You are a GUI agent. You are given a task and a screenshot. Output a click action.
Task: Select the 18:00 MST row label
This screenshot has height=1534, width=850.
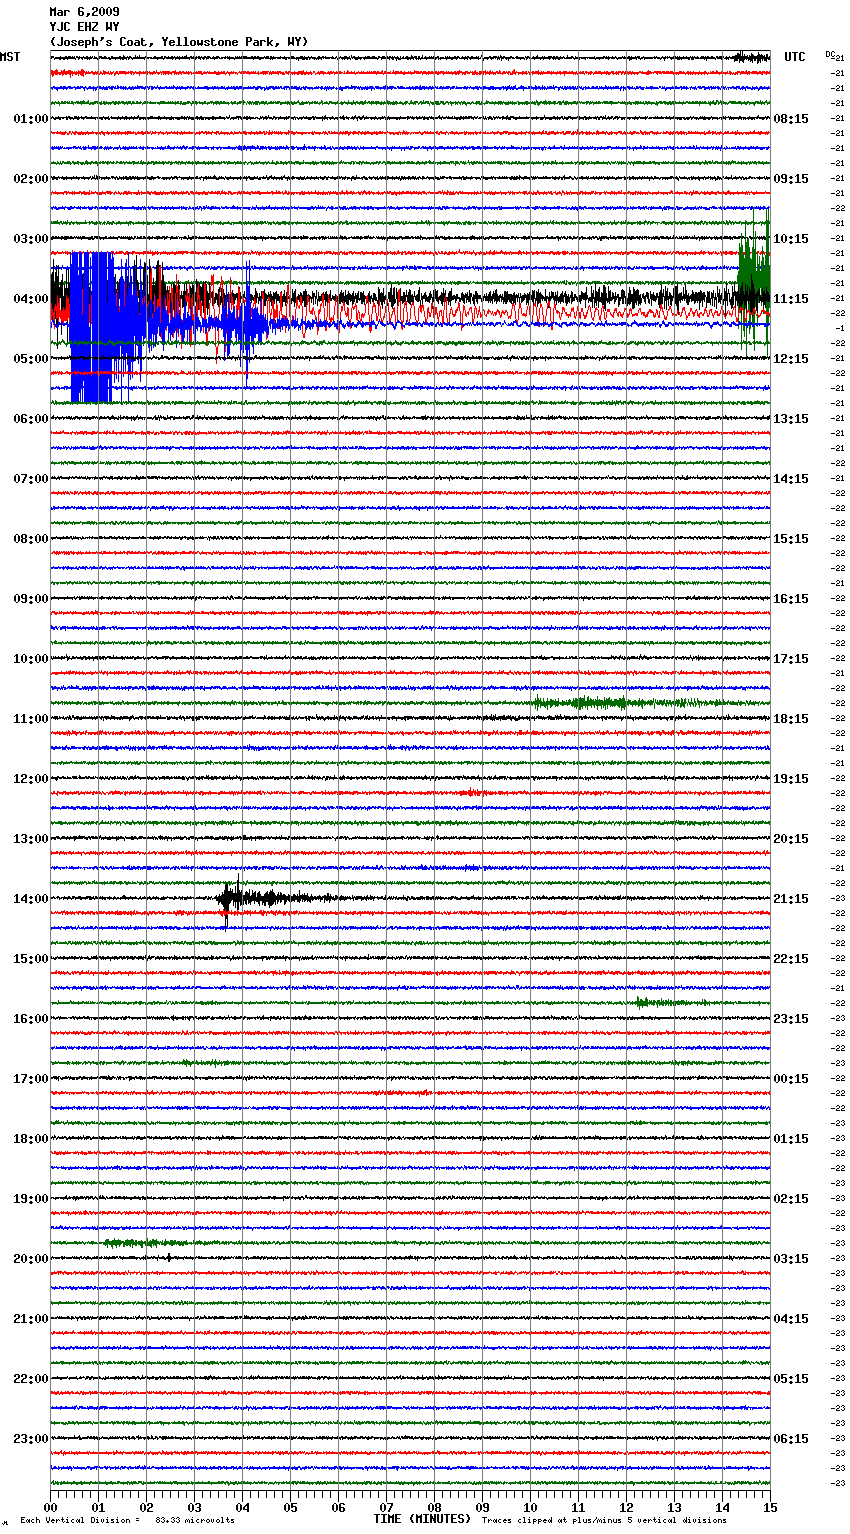31,1139
